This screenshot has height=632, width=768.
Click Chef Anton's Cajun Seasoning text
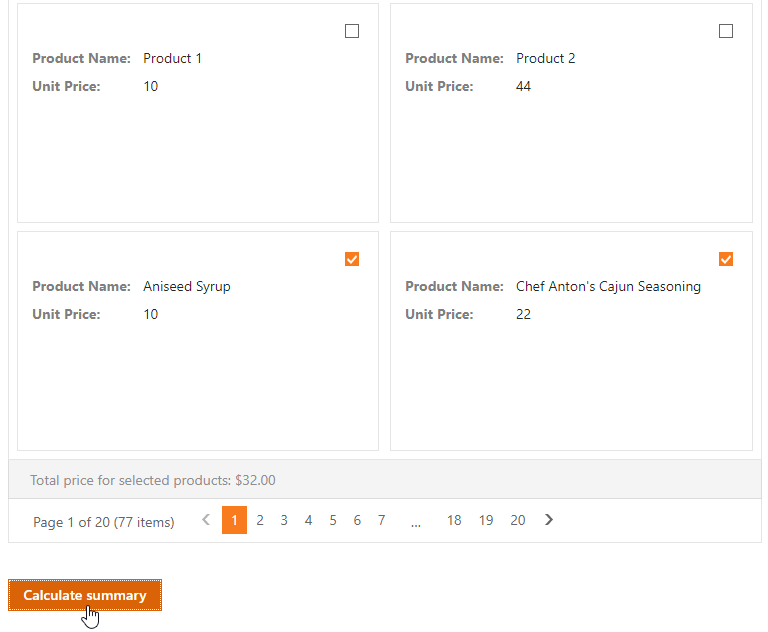click(608, 287)
